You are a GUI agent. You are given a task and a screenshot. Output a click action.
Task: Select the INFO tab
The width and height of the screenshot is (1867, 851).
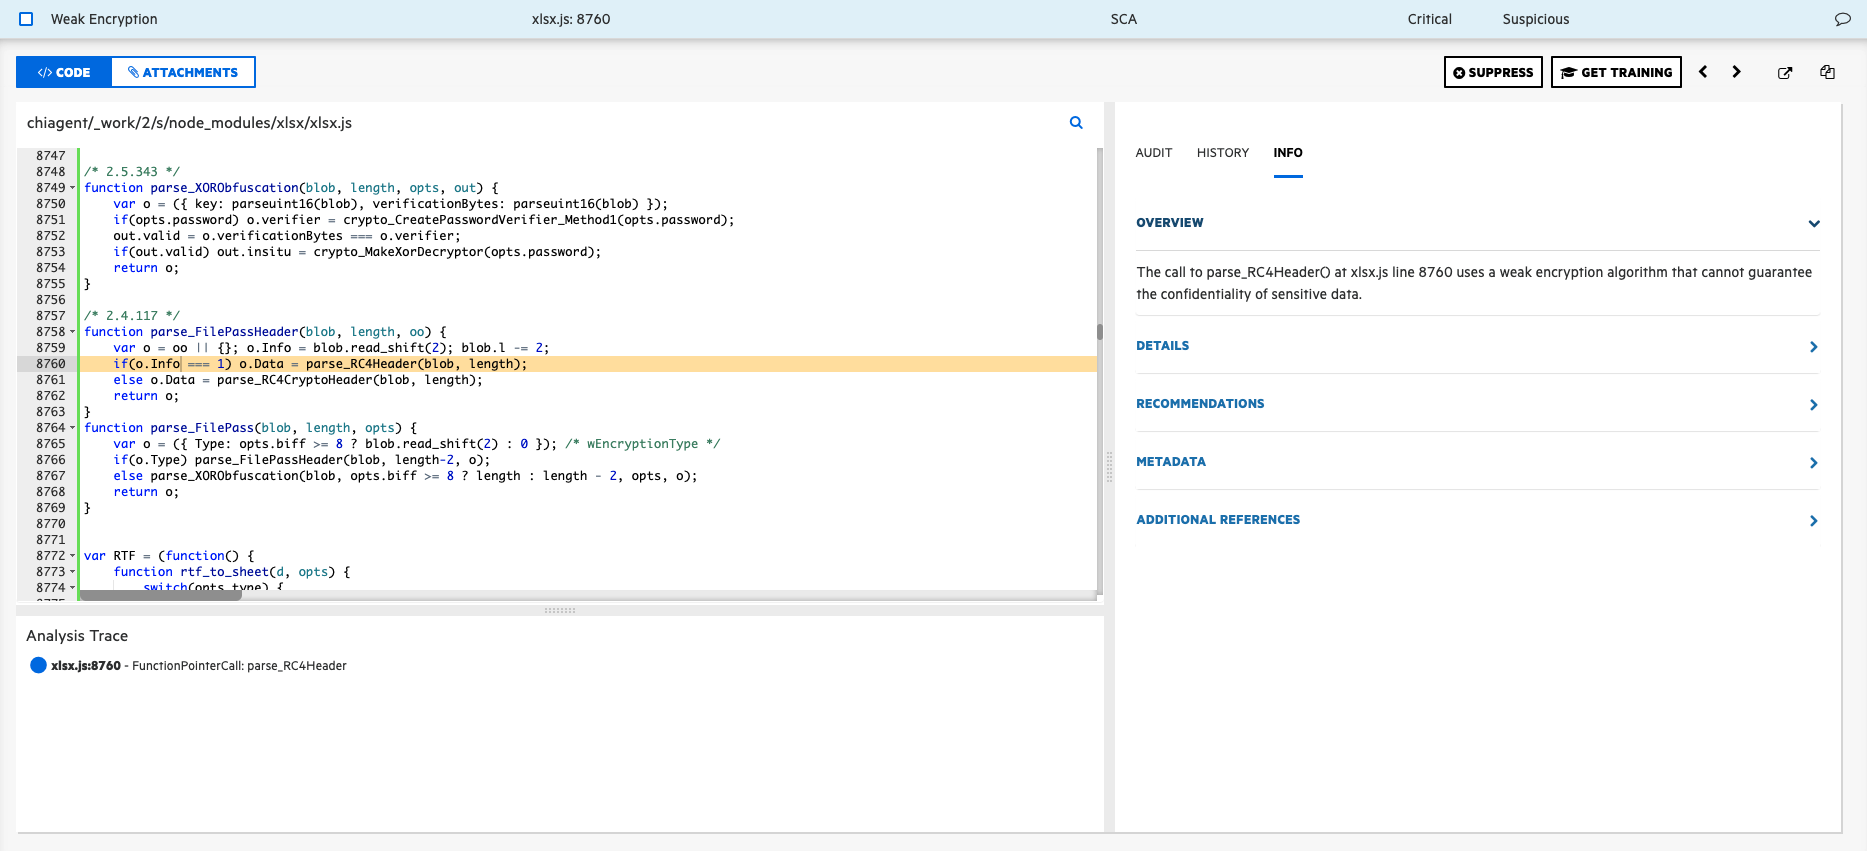[x=1287, y=153]
